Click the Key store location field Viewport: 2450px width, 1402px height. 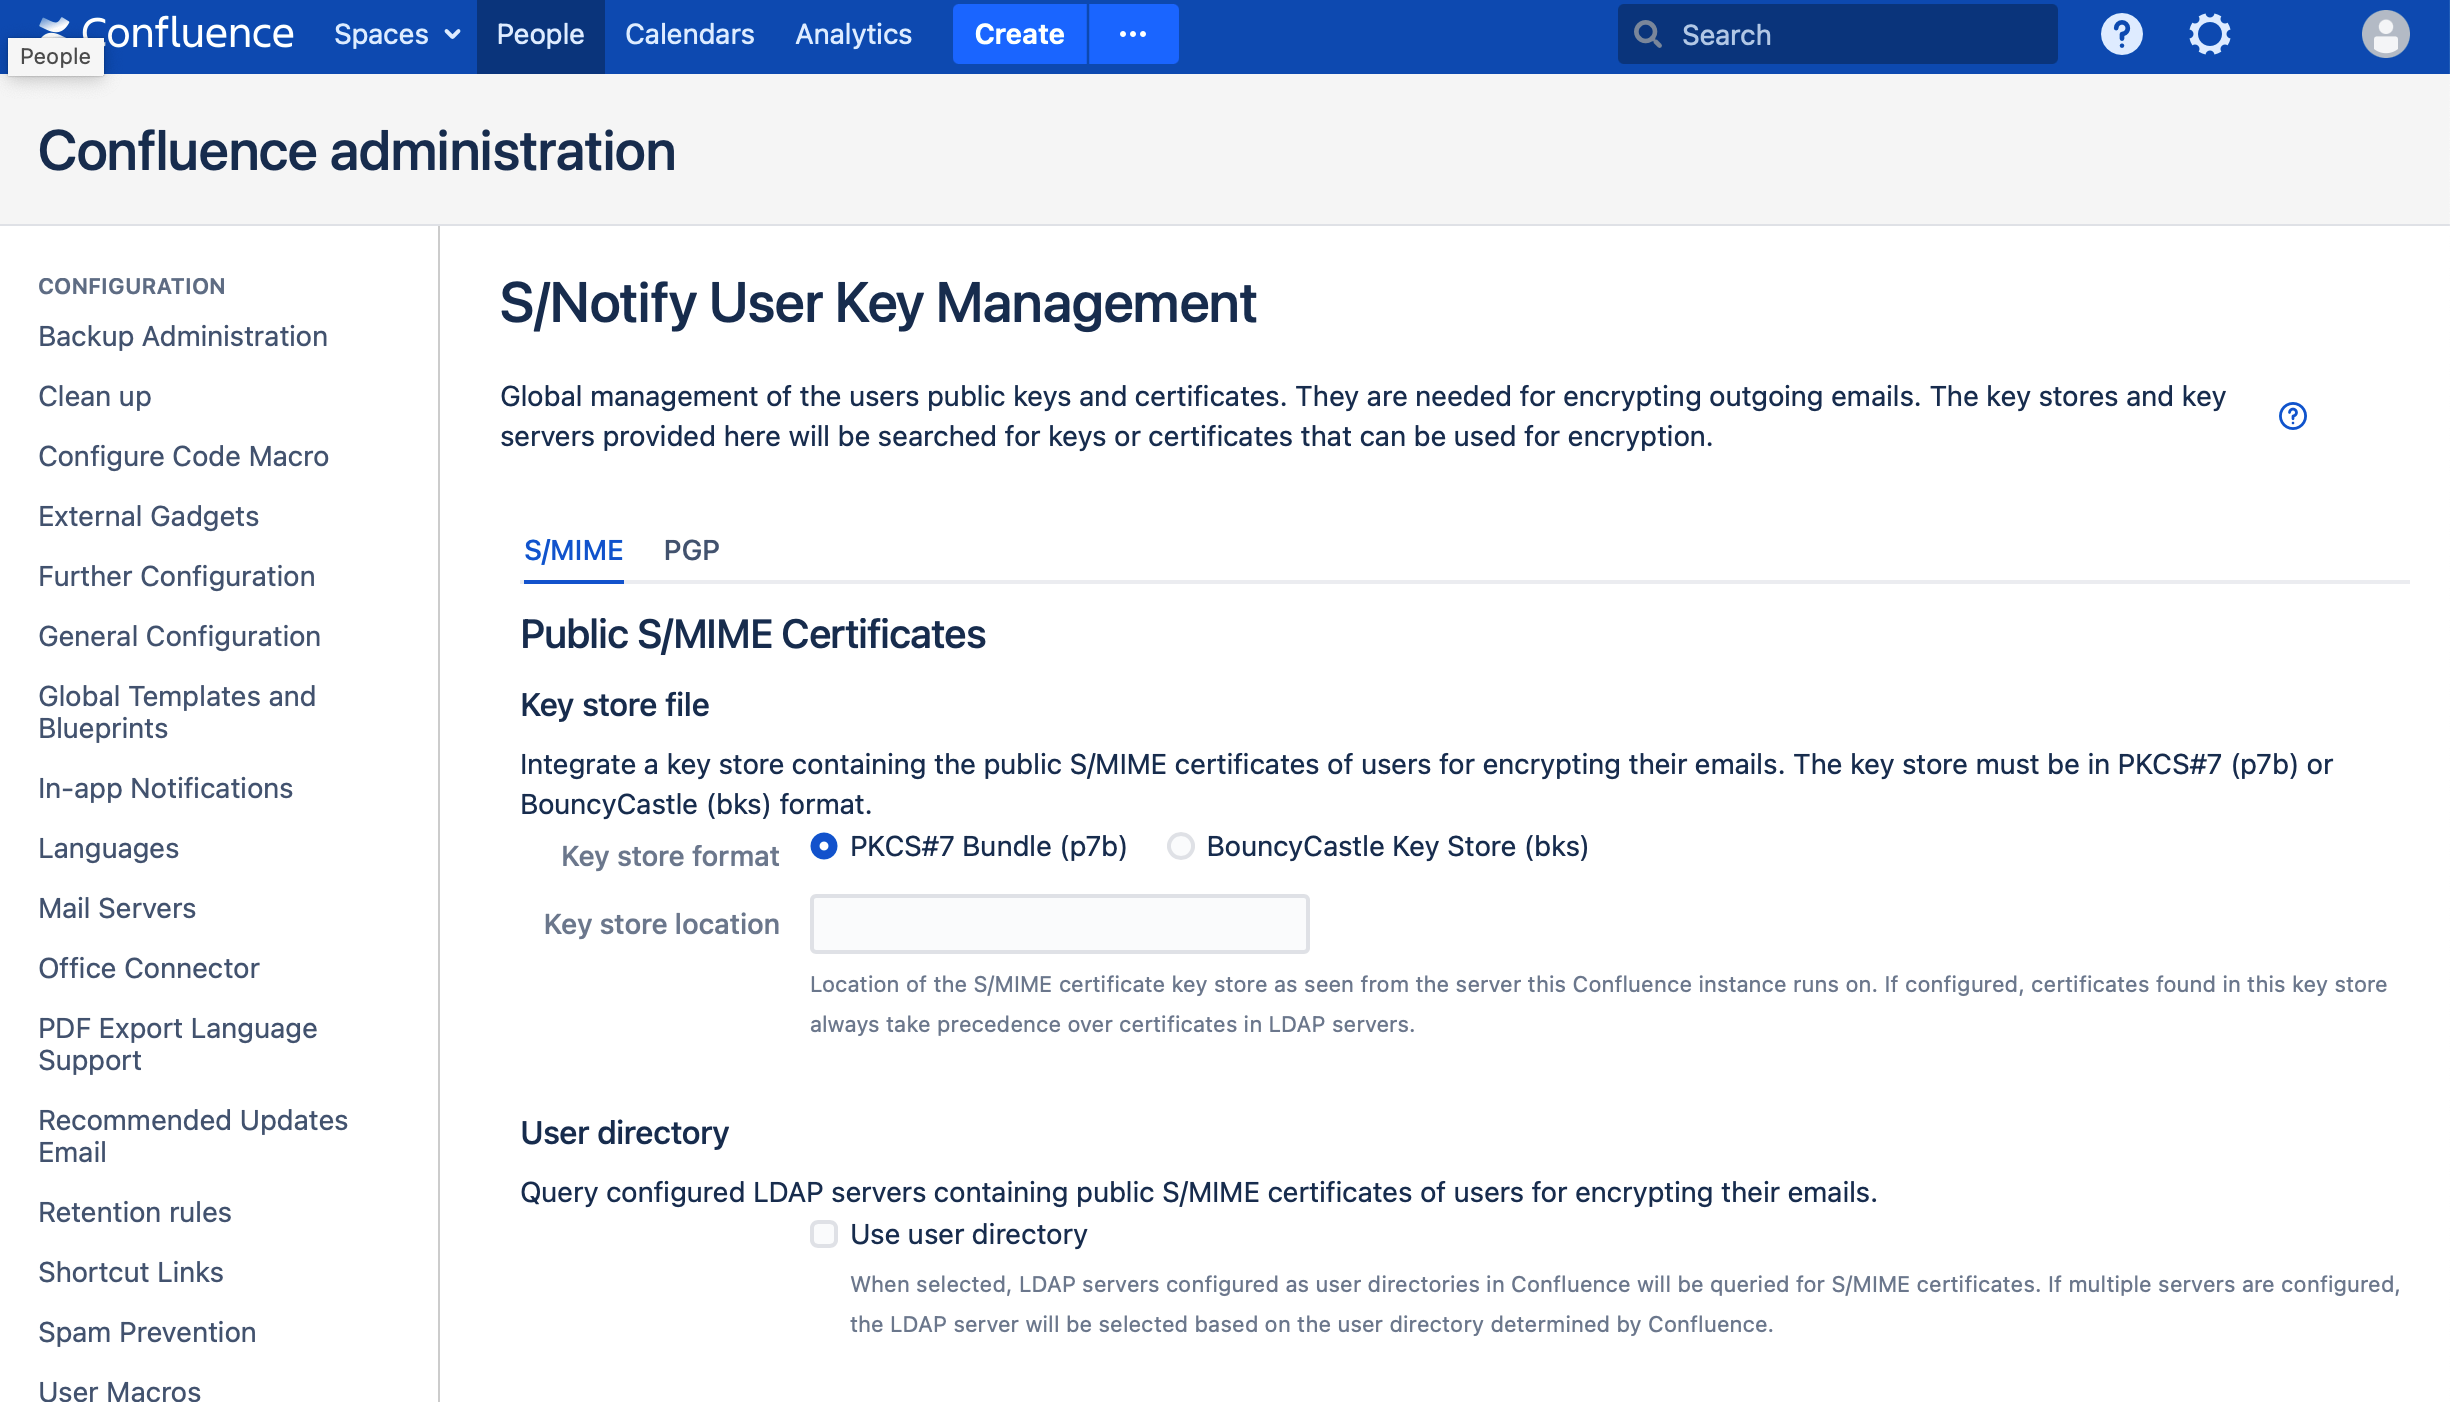coord(1059,924)
